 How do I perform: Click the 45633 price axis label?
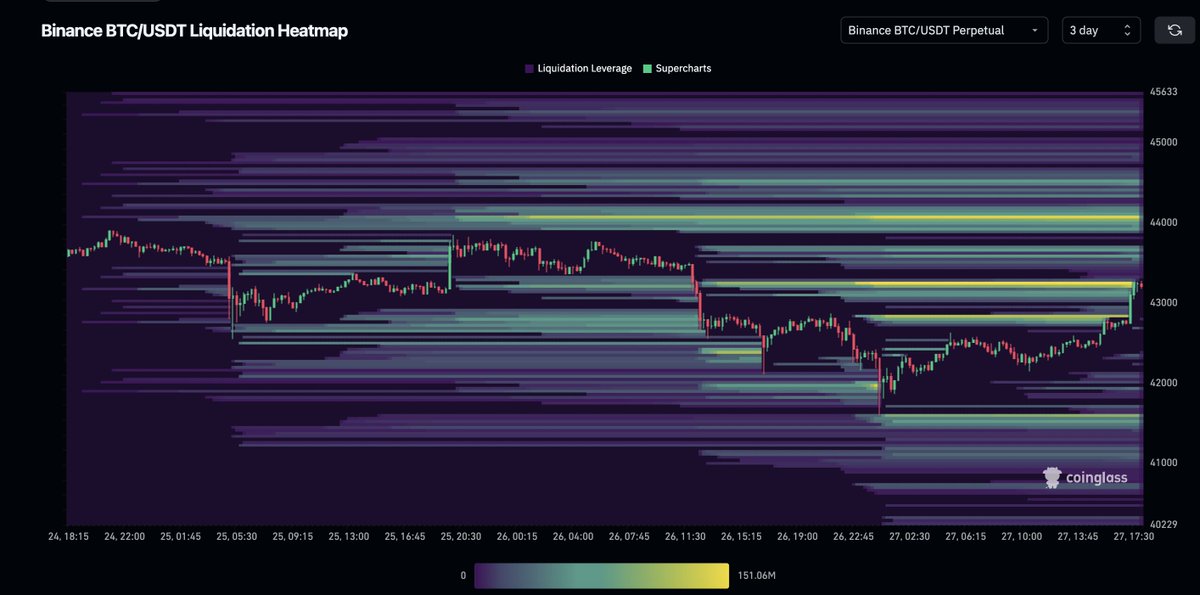(x=1164, y=93)
